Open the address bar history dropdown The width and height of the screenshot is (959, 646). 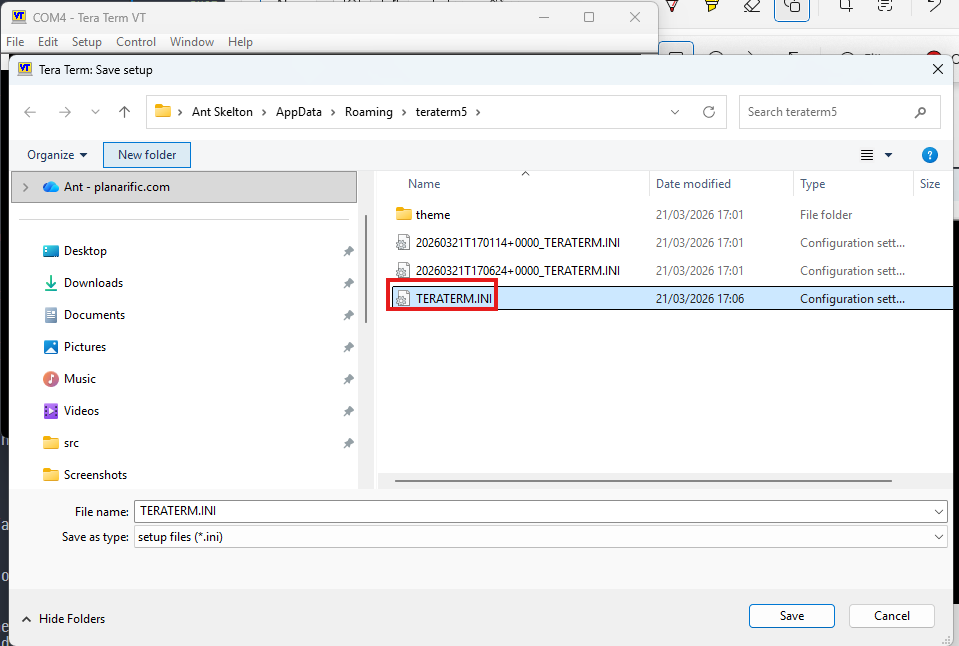pyautogui.click(x=675, y=112)
